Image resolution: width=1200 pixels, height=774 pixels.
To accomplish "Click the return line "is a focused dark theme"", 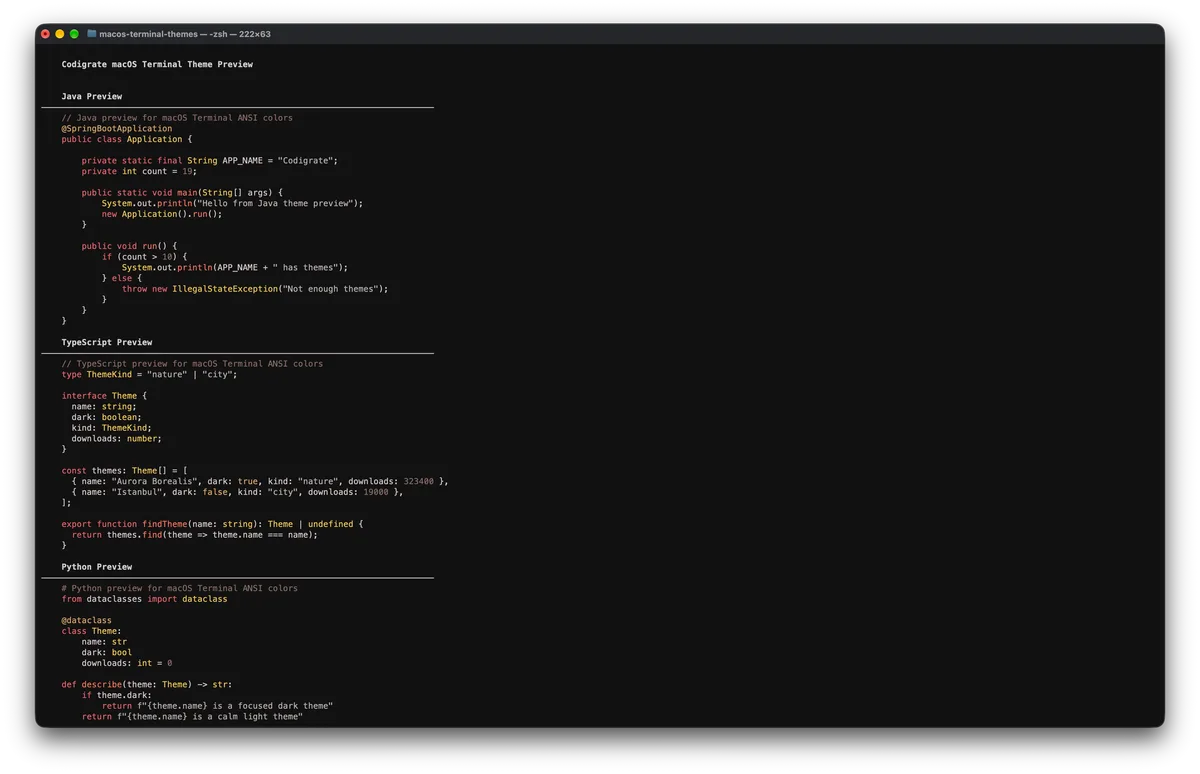I will coord(217,706).
